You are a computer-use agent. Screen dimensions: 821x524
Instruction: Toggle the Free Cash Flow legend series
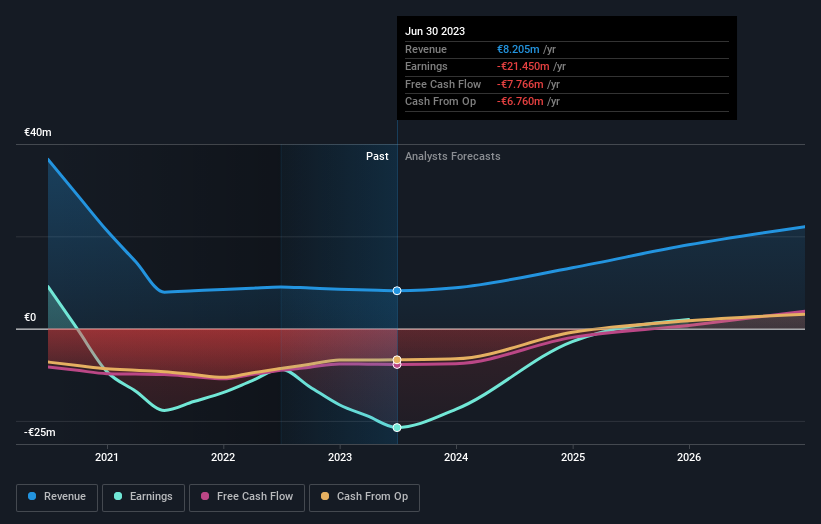coord(247,497)
